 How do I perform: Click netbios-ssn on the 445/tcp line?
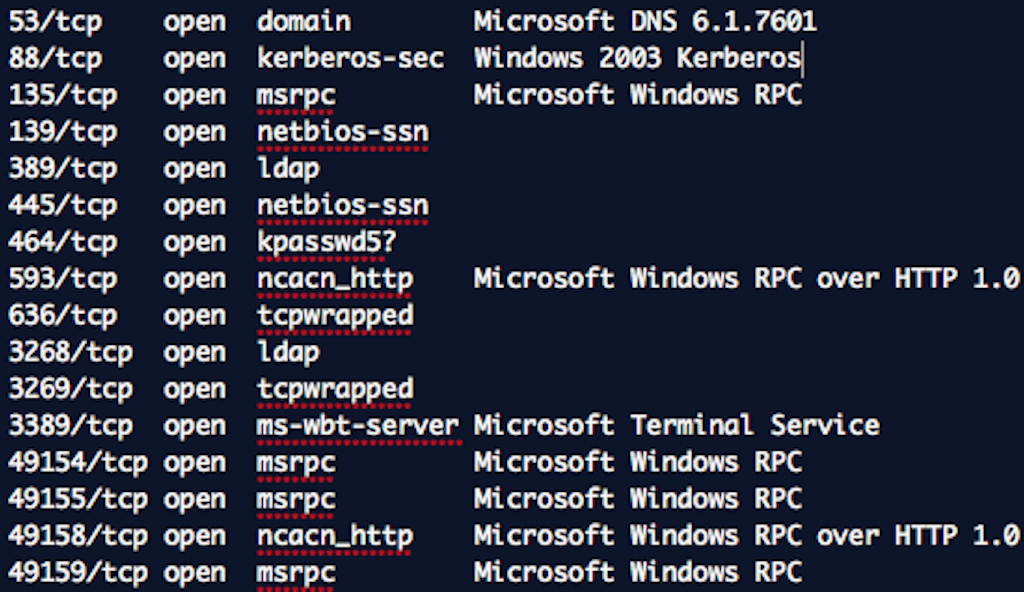342,205
